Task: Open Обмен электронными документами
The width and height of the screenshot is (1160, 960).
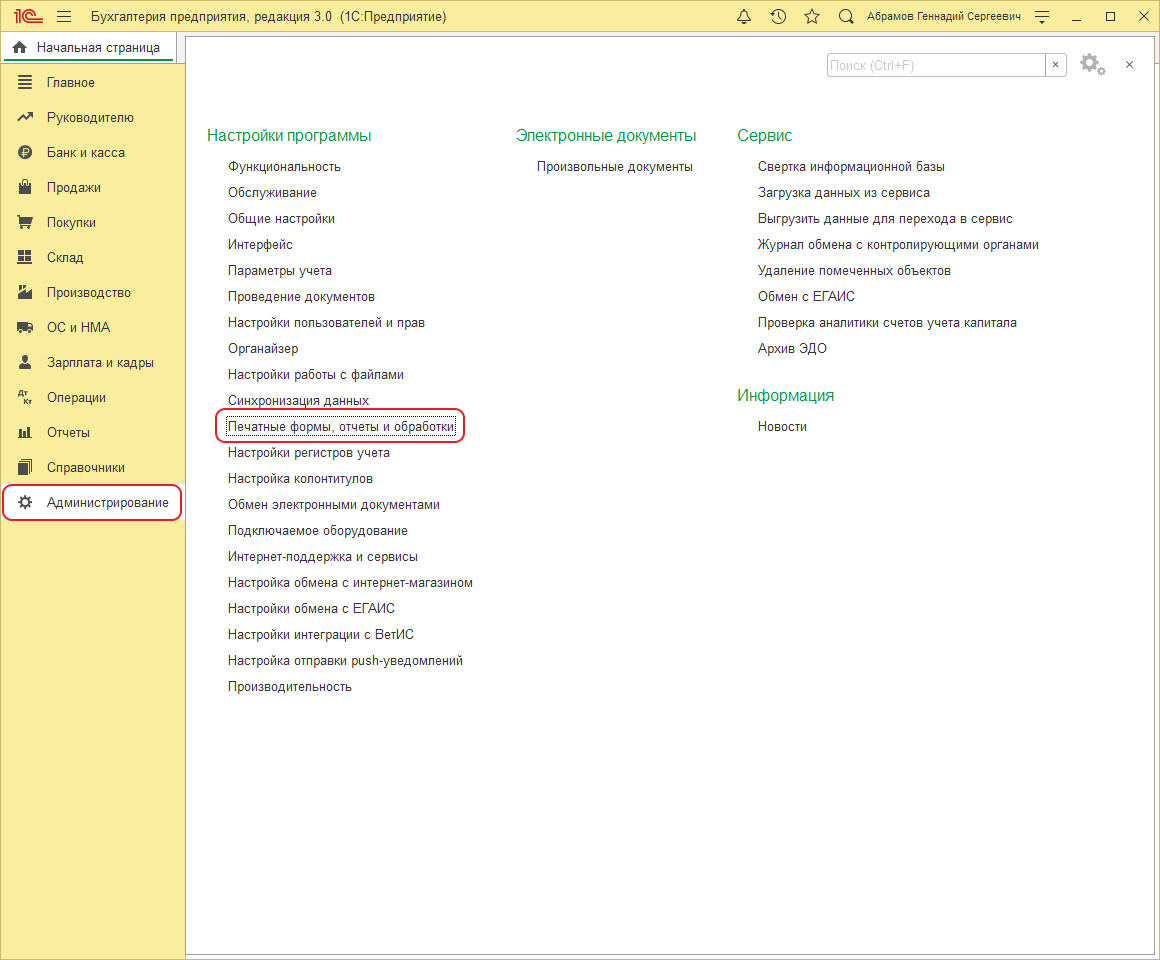Action: click(334, 504)
